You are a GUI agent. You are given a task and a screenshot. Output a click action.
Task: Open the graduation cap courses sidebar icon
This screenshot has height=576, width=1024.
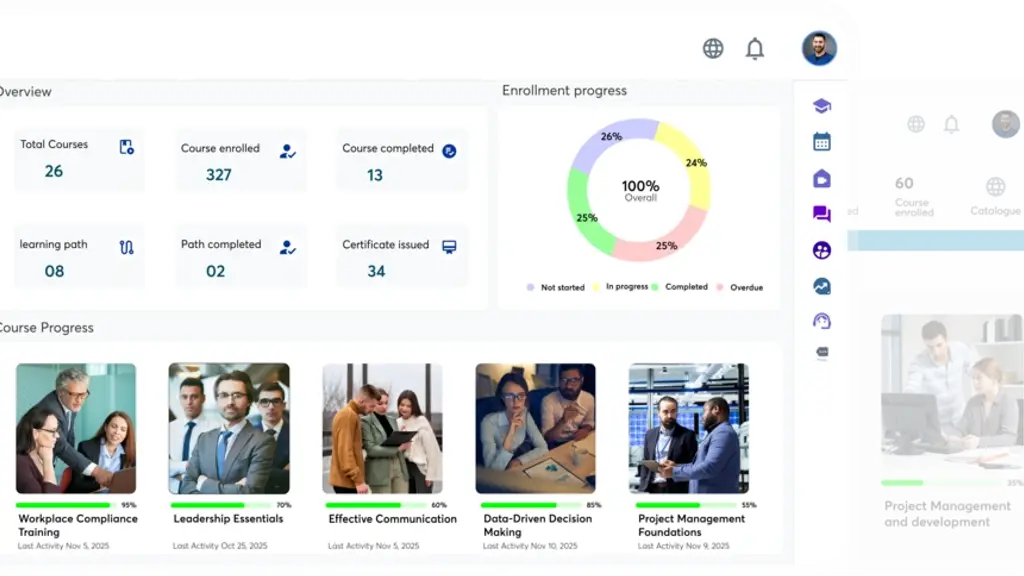click(822, 106)
